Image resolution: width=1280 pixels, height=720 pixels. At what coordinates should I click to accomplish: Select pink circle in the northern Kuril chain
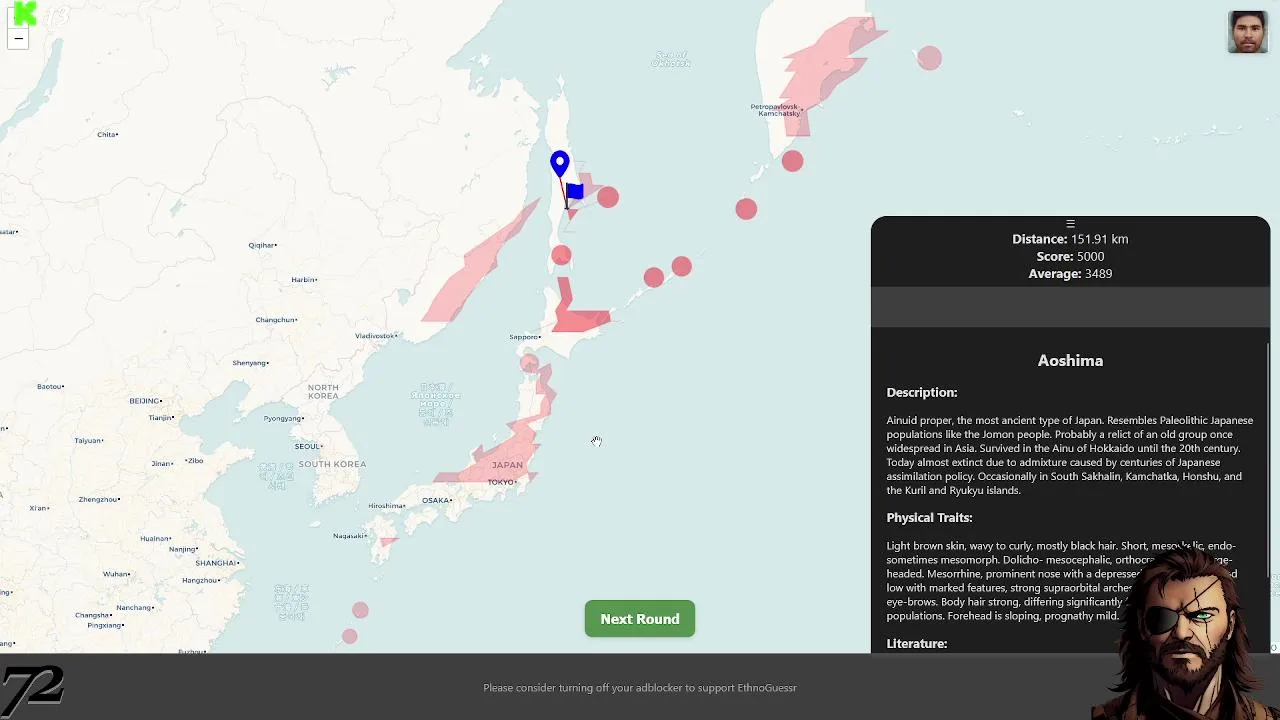[746, 209]
